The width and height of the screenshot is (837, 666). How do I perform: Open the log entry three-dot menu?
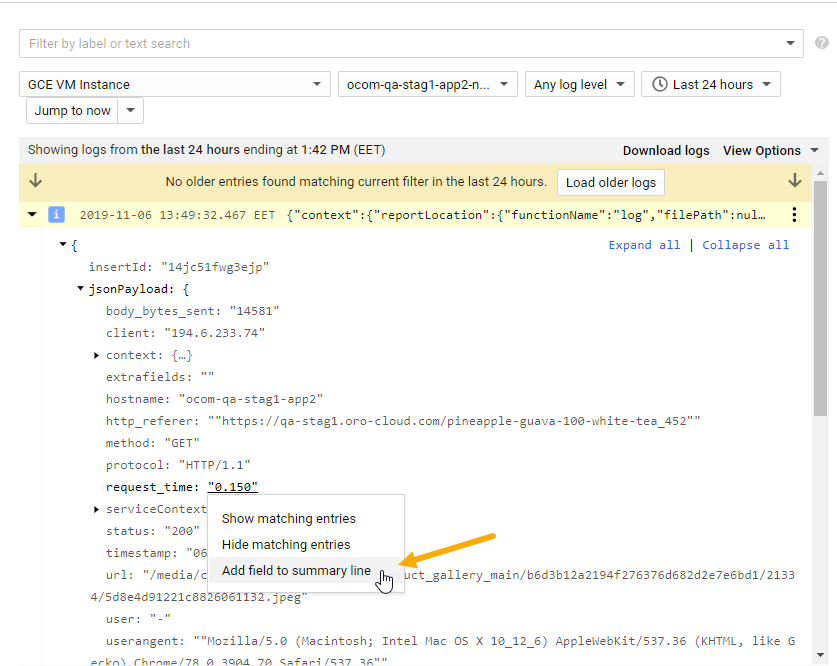pos(794,214)
